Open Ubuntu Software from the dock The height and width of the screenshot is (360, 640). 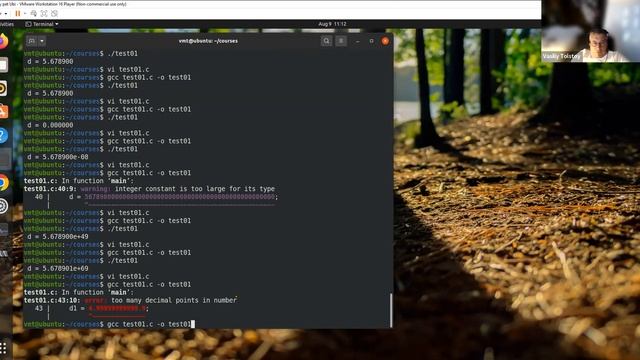pos(3,111)
